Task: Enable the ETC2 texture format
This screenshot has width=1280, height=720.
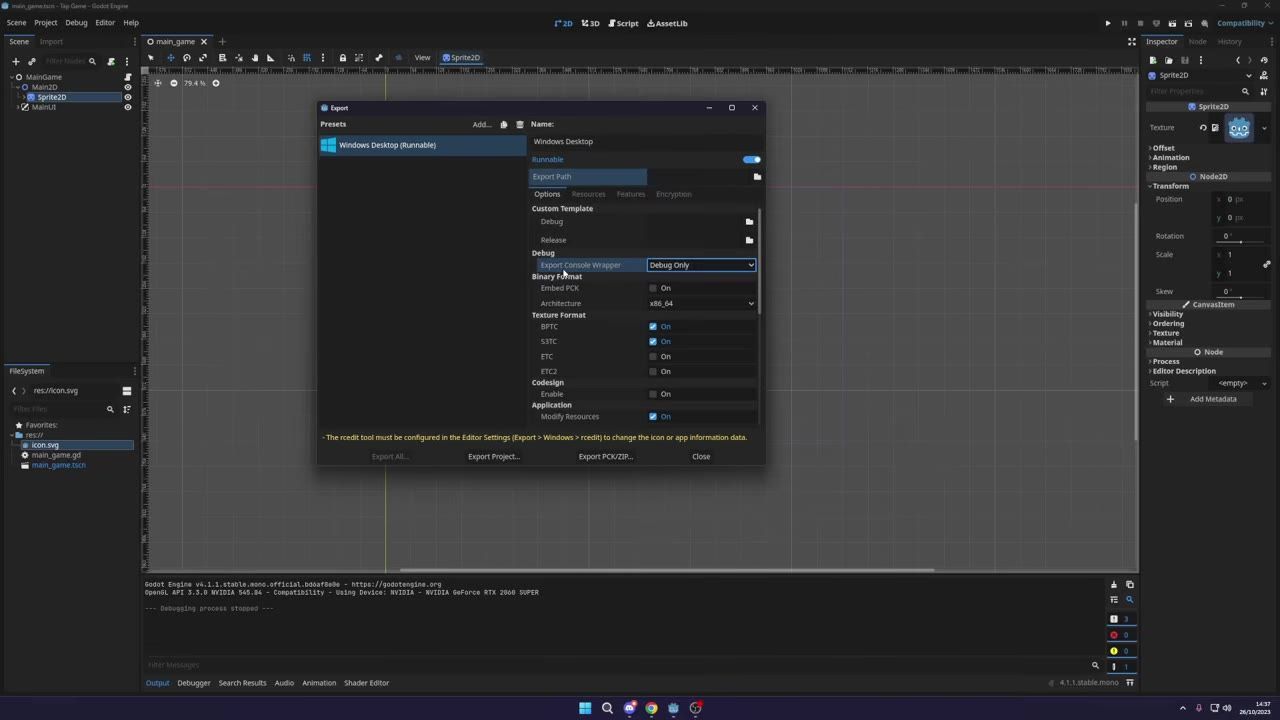Action: pyautogui.click(x=653, y=371)
